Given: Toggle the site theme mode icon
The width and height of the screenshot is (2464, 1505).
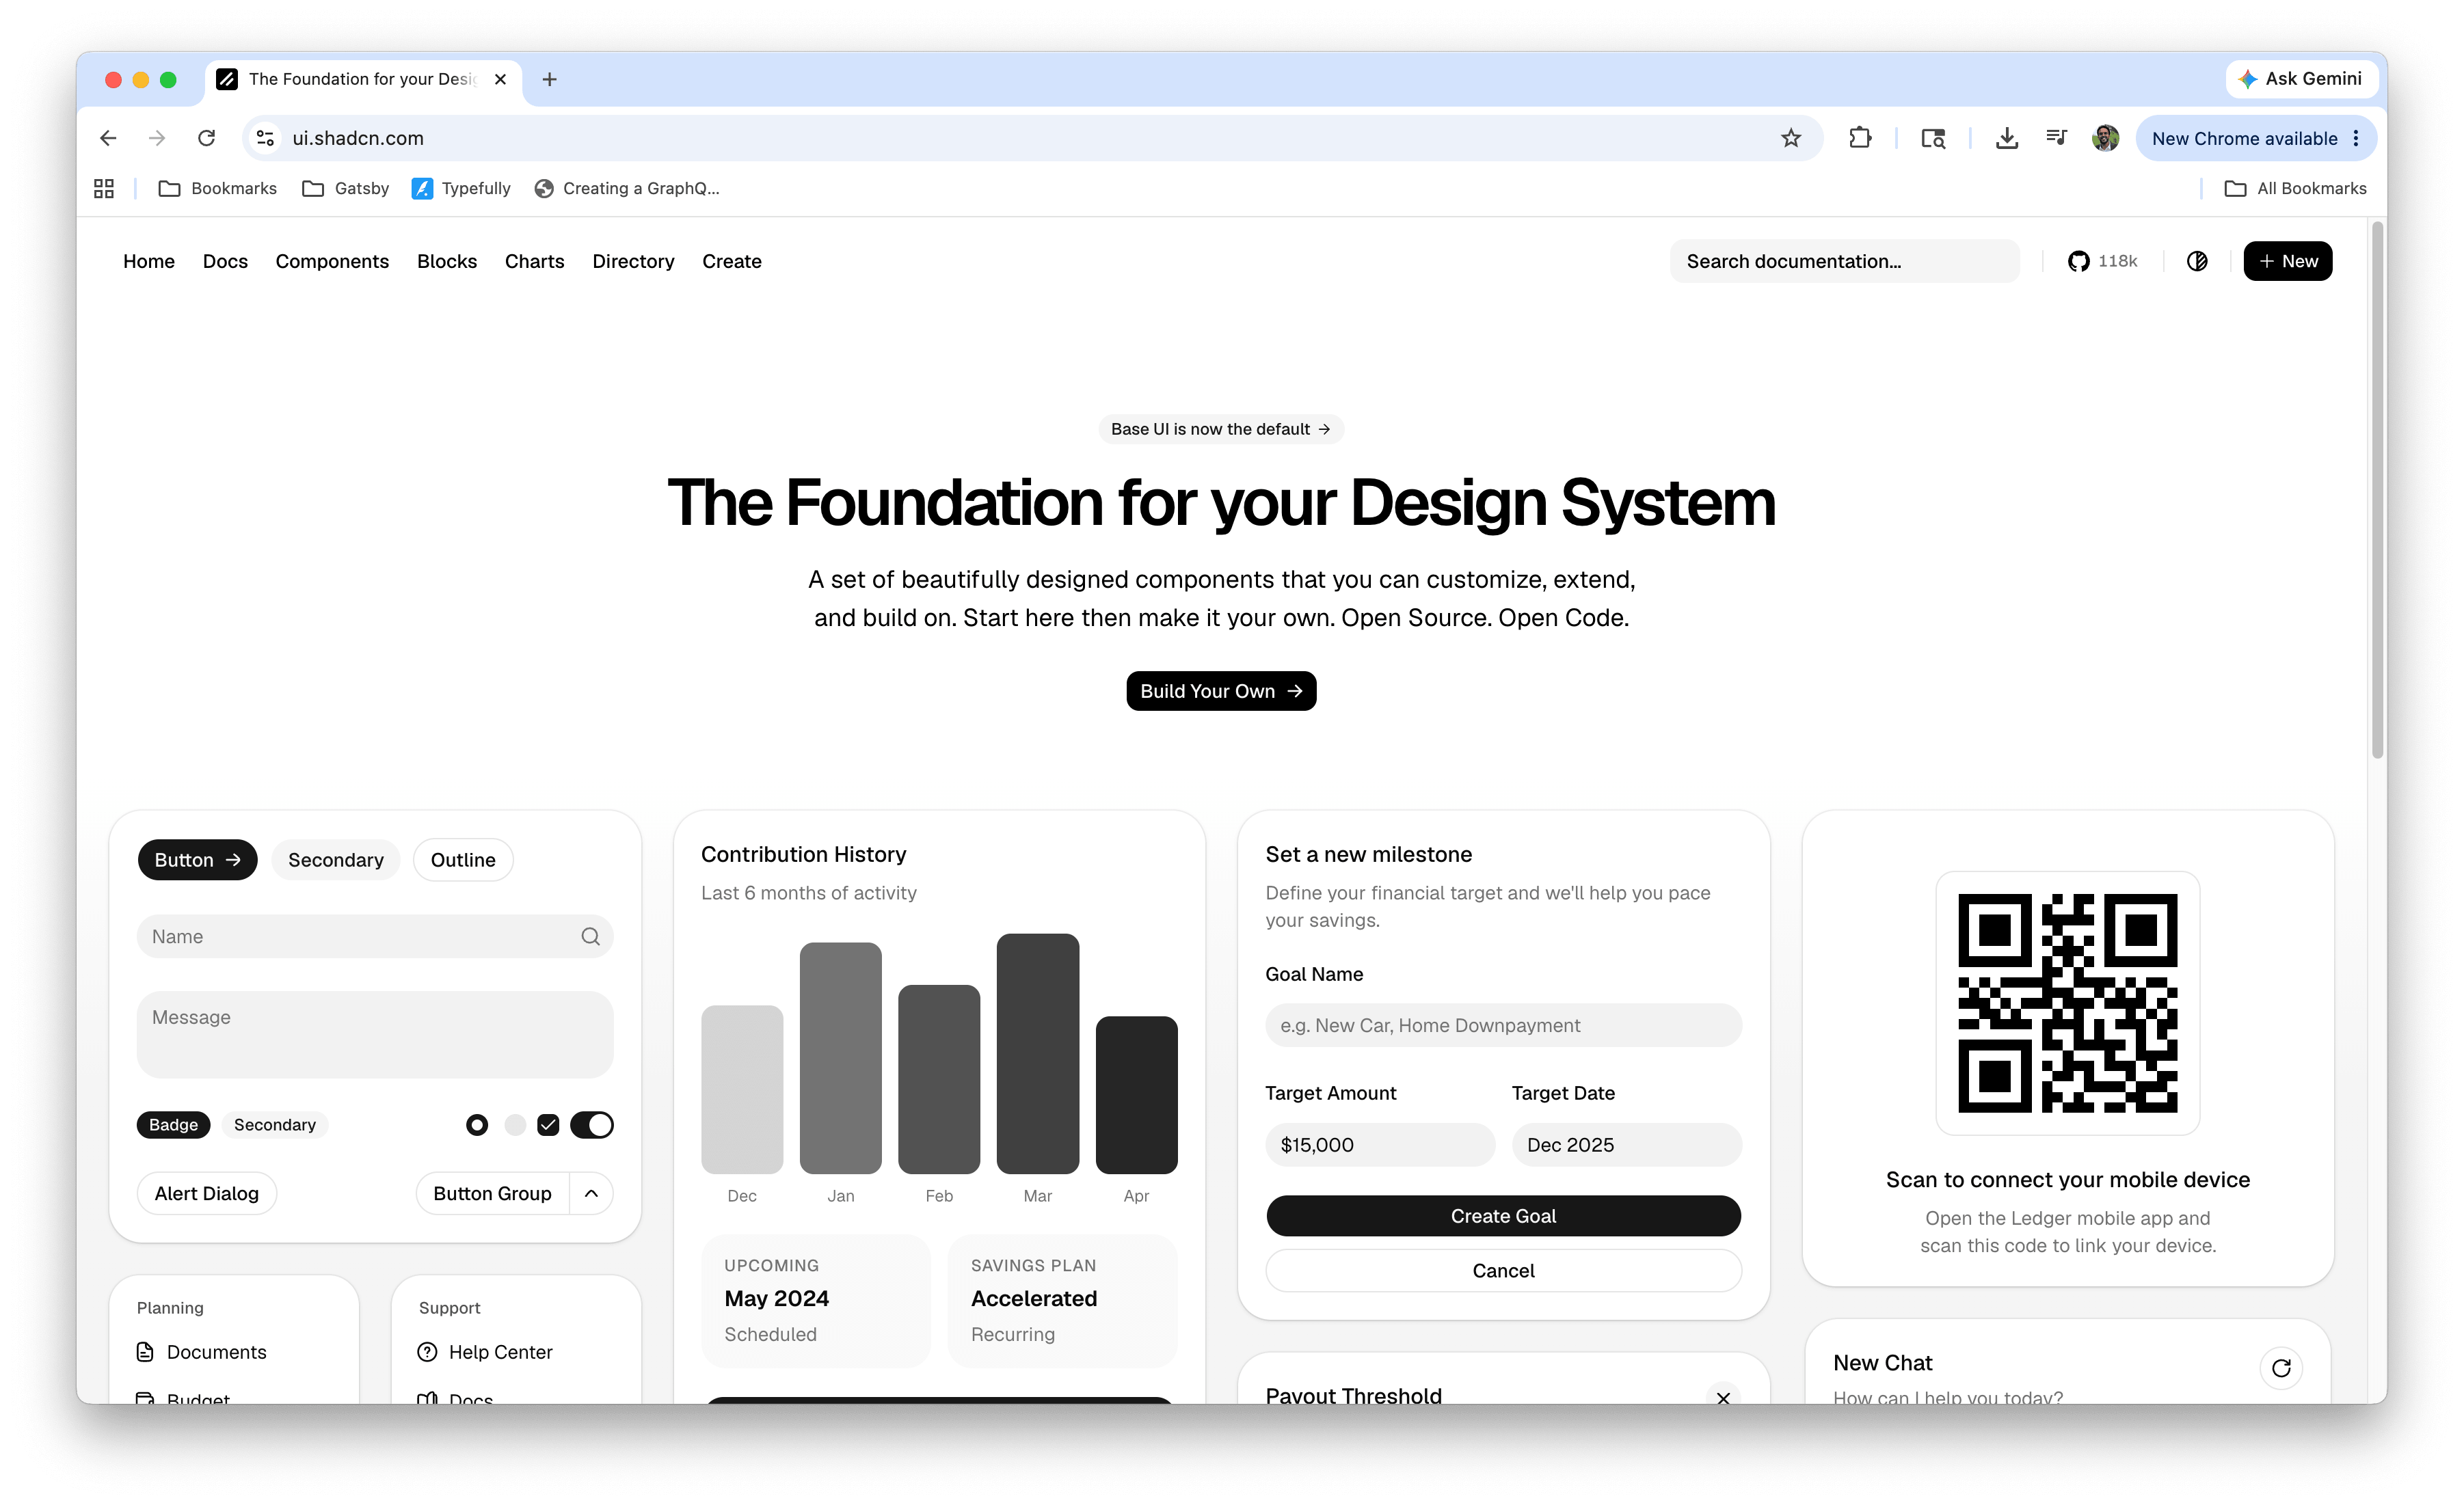Looking at the screenshot, I should click(2197, 261).
